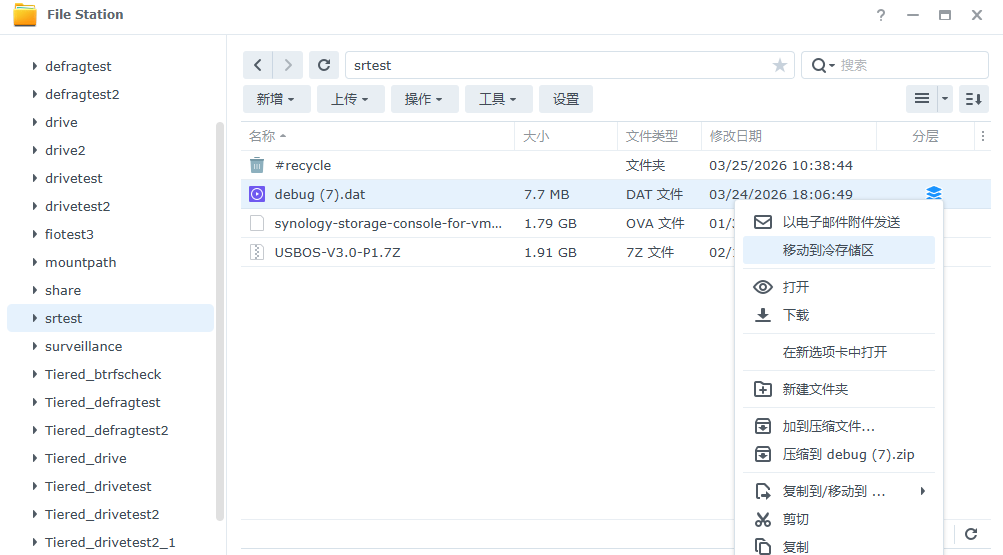Open the view mode dropdown arrow
The image size is (1003, 555).
(946, 99)
